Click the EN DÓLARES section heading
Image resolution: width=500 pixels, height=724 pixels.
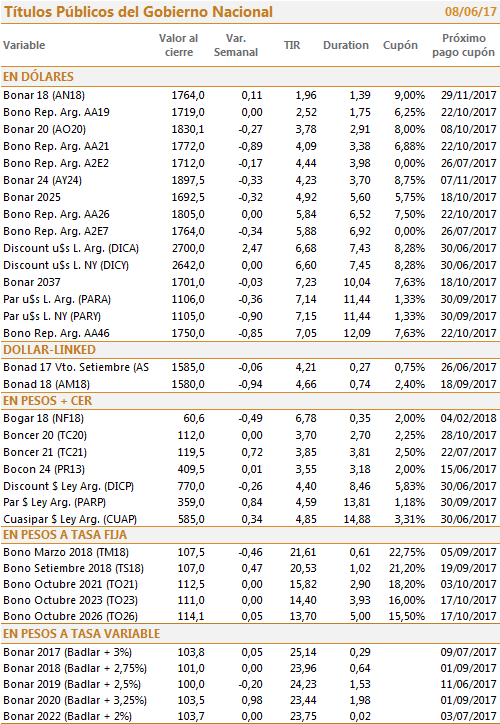(38, 77)
